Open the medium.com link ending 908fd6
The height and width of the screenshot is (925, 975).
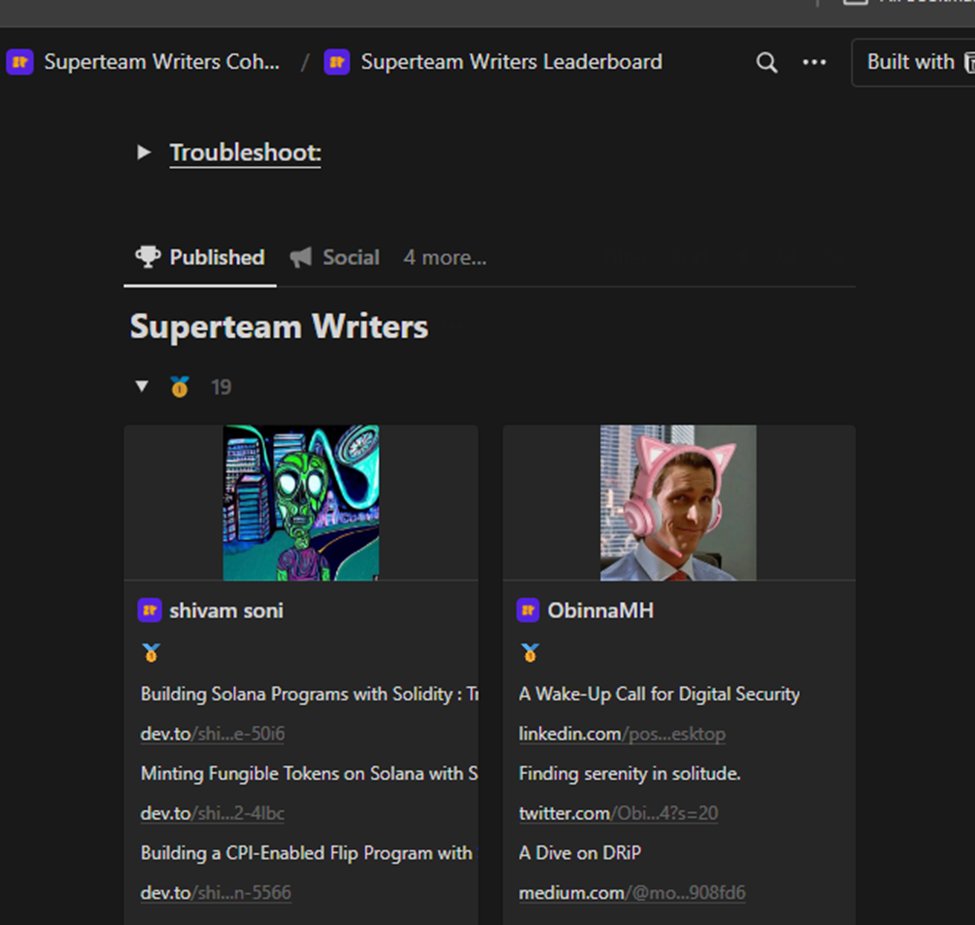point(632,893)
